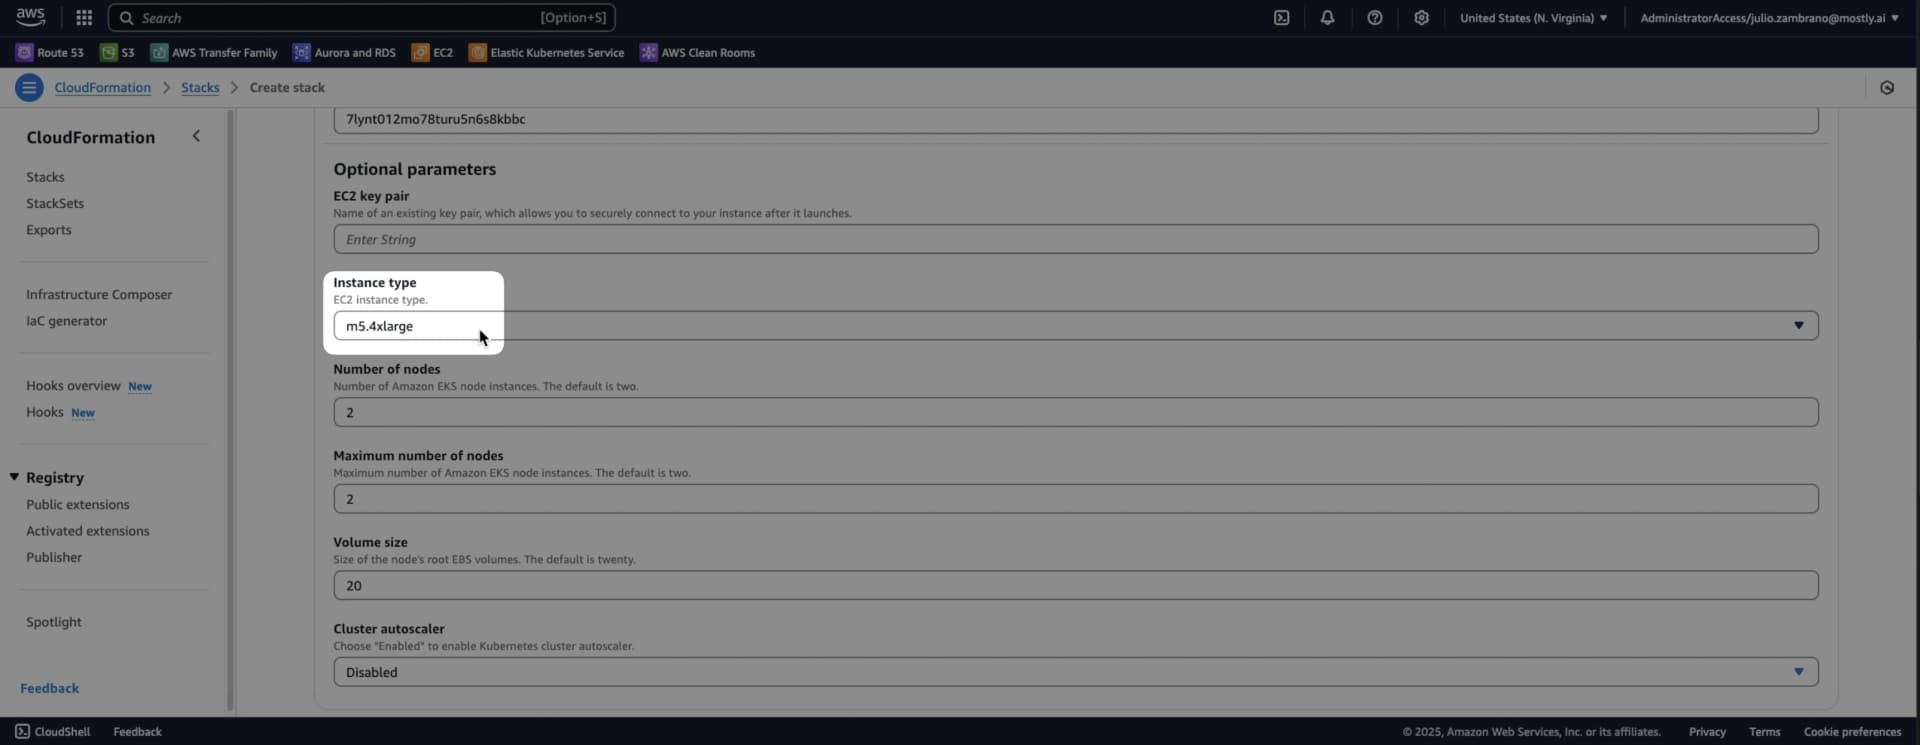Open Publisher in the sidebar
This screenshot has height=745, width=1920.
pos(54,557)
